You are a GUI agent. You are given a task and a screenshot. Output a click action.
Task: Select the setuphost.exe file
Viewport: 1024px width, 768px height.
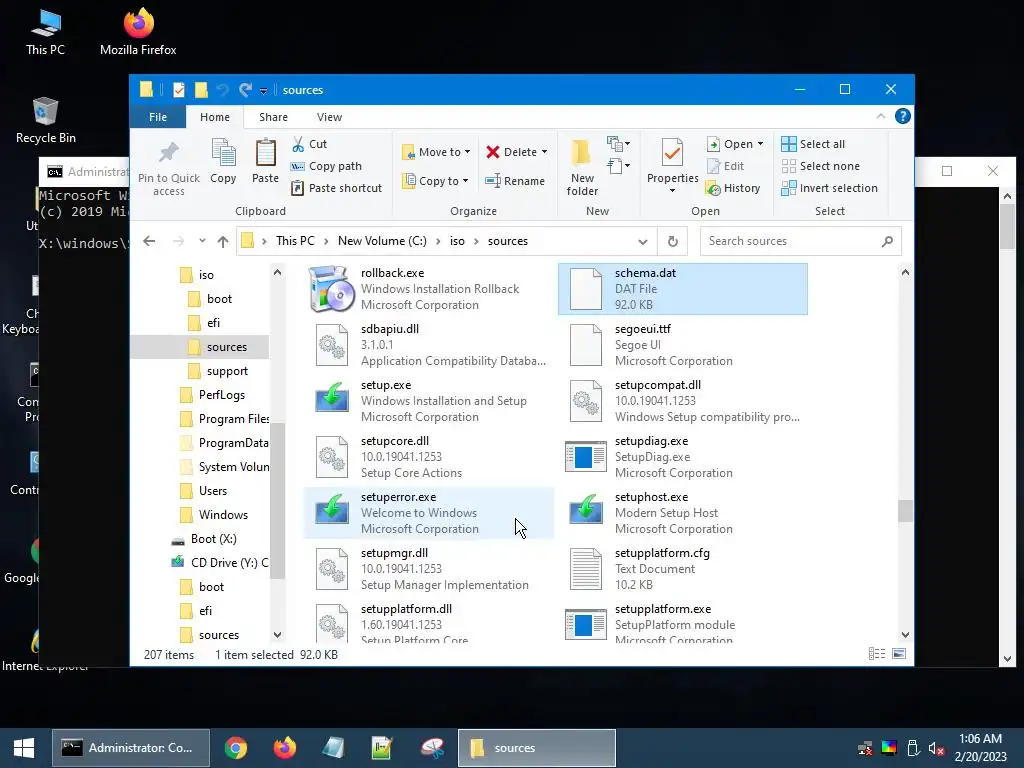[x=682, y=513]
